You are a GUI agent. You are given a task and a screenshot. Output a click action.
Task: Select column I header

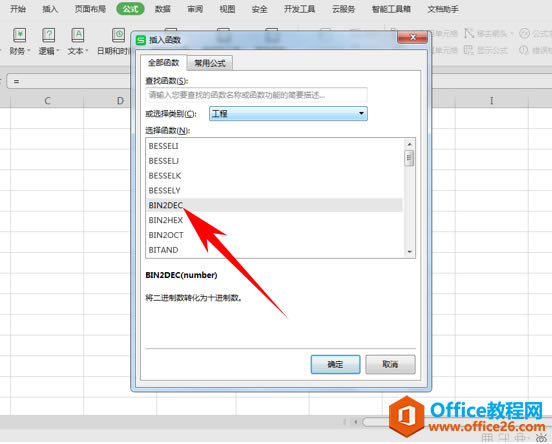point(491,101)
